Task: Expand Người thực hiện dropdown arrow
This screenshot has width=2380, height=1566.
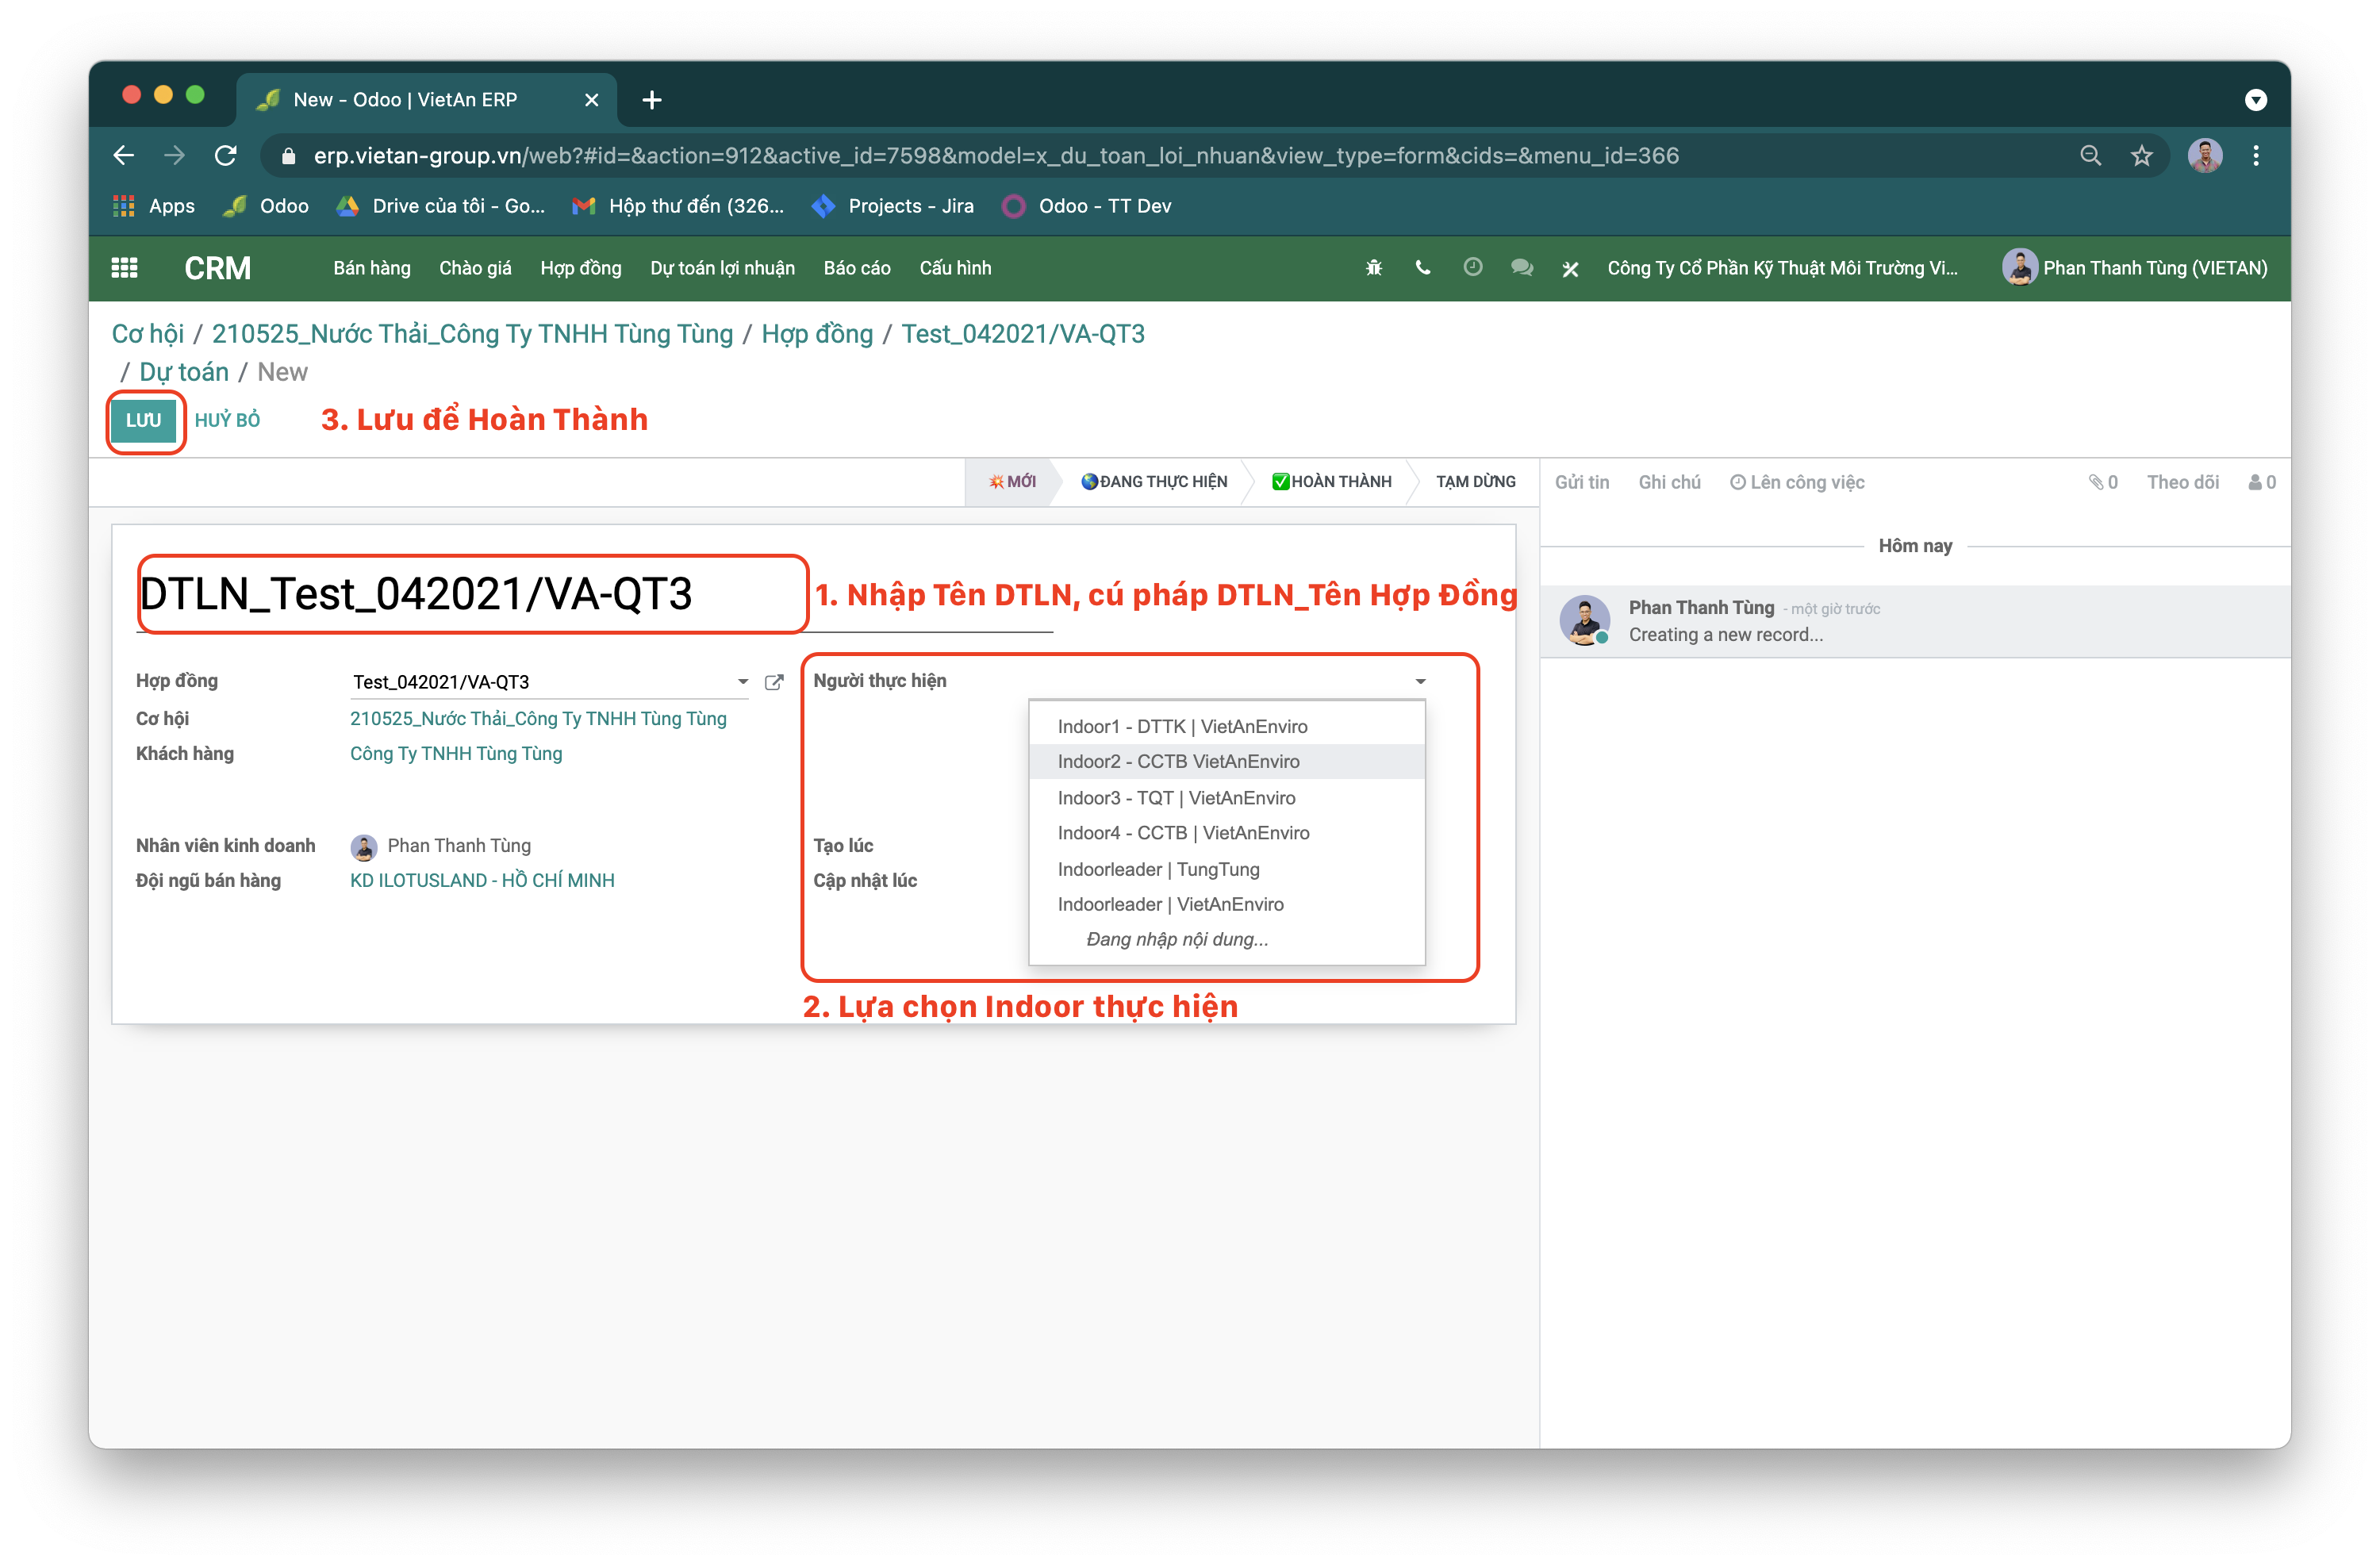Action: tap(1420, 681)
